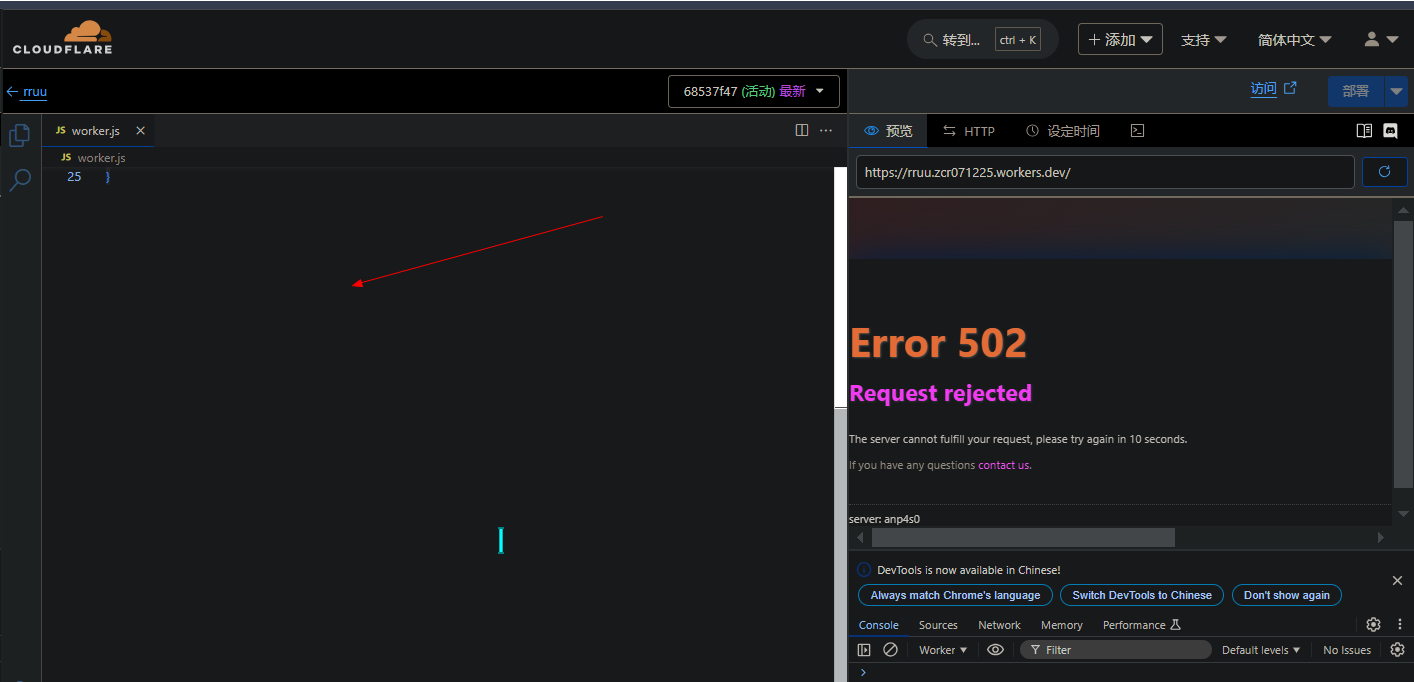Close the worker.js editor tab
Screen dimensions: 1414x682
[140, 131]
